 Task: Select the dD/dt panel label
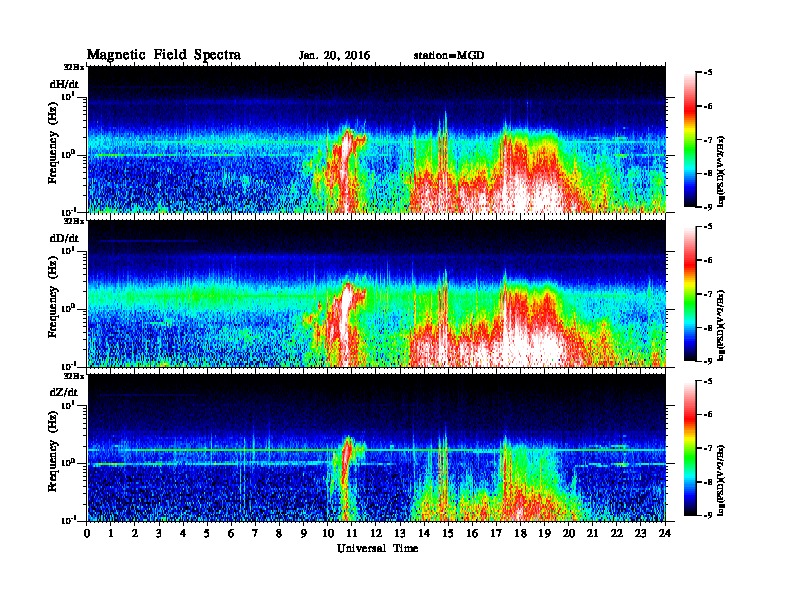(x=64, y=238)
